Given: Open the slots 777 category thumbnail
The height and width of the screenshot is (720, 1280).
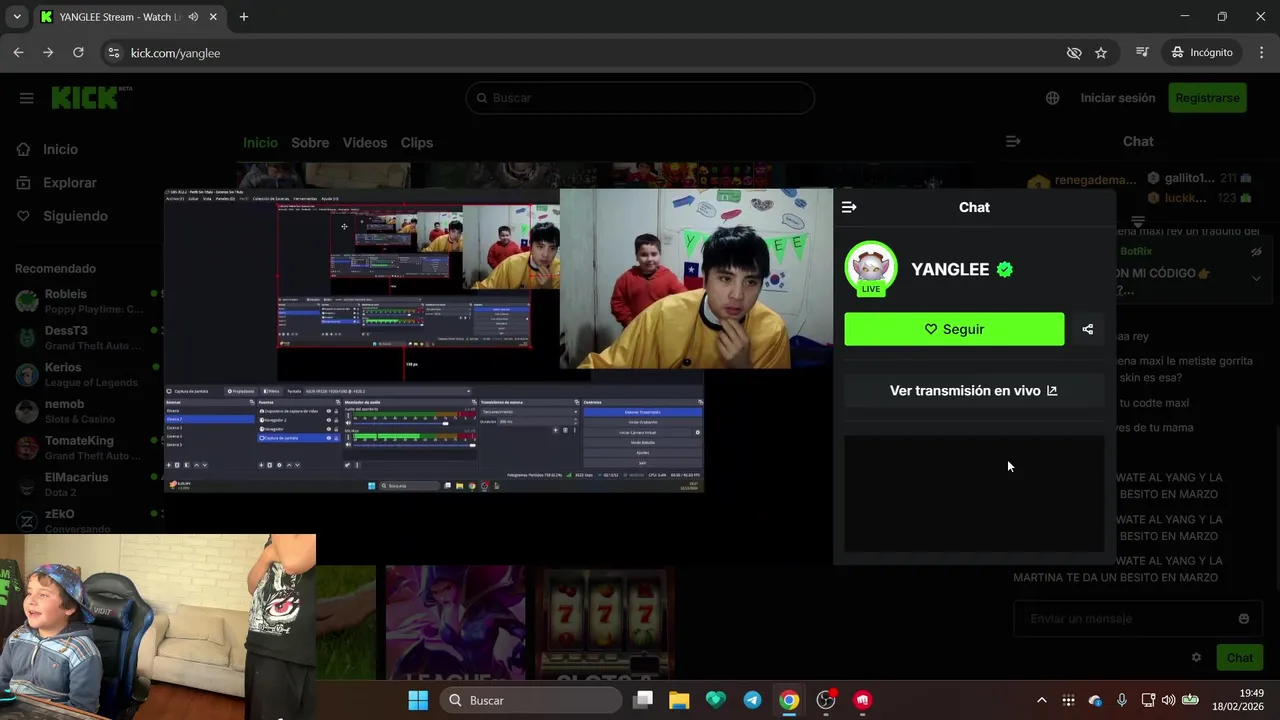Looking at the screenshot, I should [605, 622].
